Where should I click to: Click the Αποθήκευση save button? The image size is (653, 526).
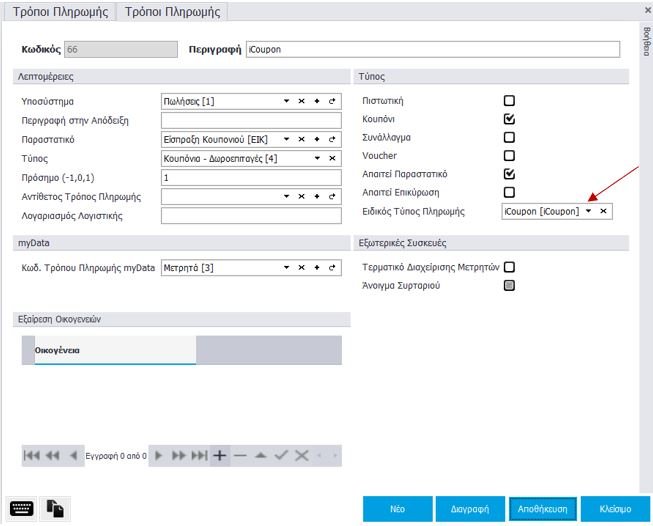(x=542, y=509)
